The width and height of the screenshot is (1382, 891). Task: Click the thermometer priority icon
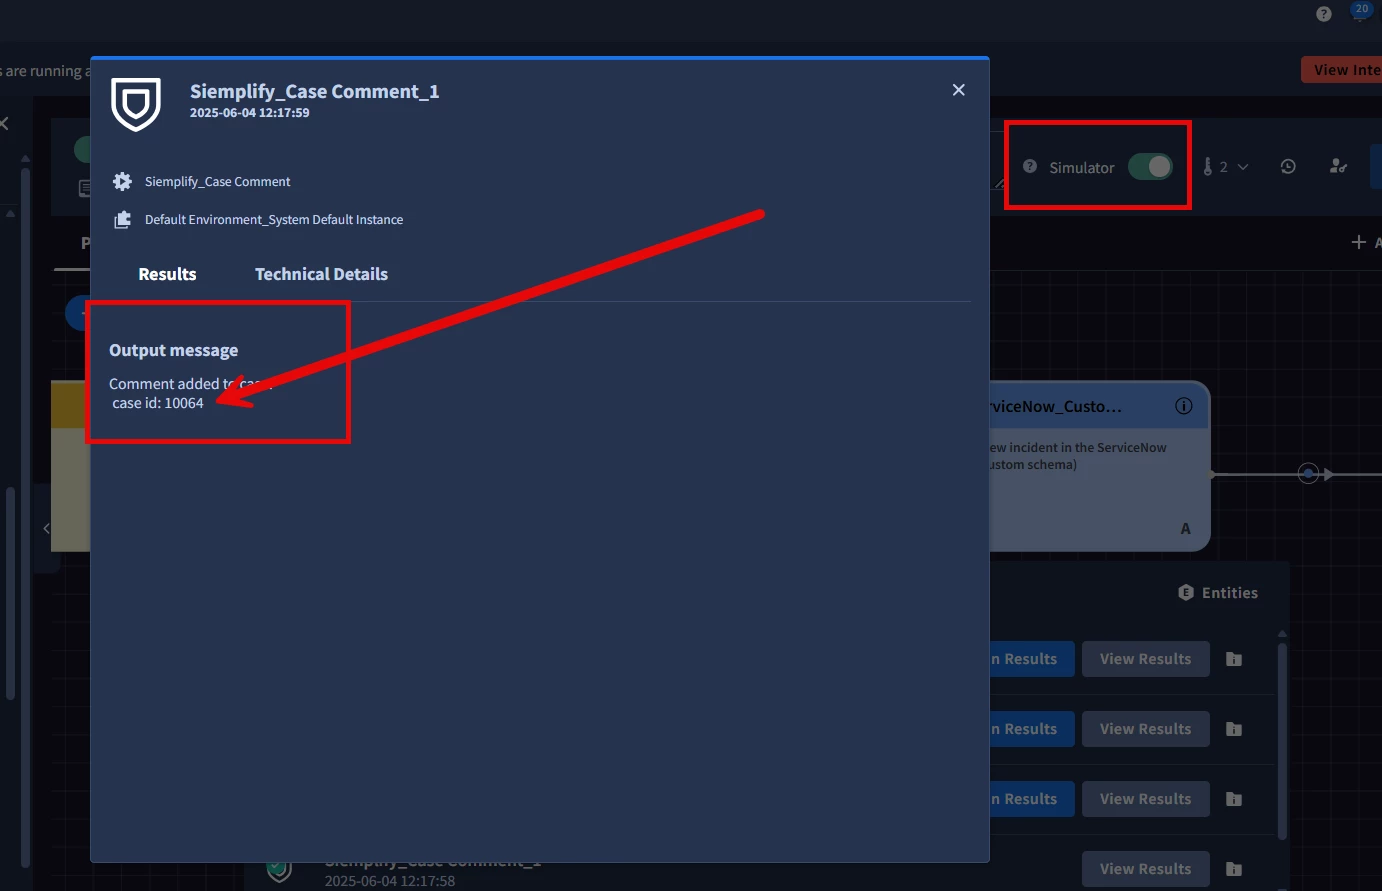1208,167
